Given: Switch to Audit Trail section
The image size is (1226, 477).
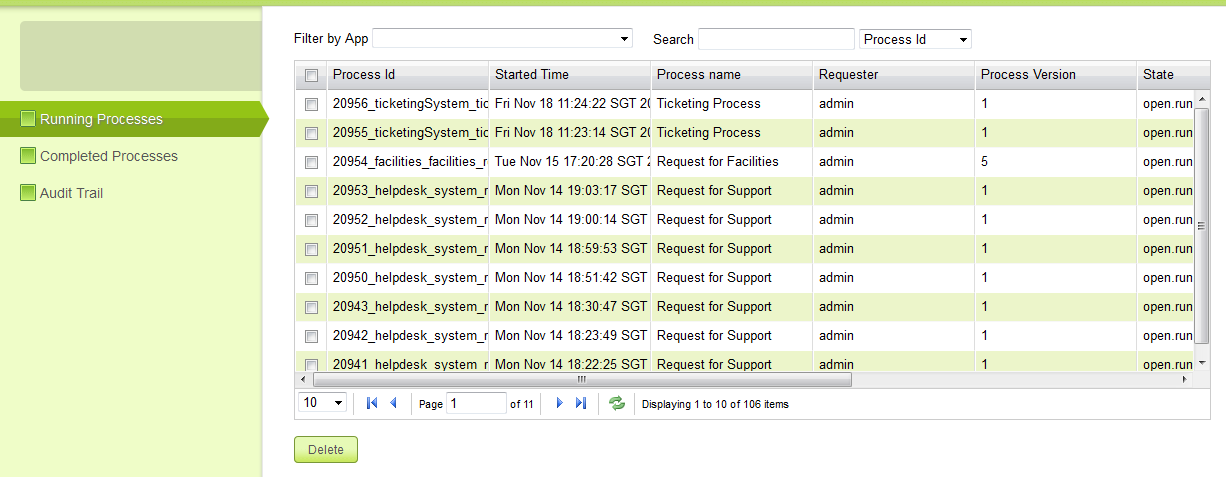Looking at the screenshot, I should [71, 193].
